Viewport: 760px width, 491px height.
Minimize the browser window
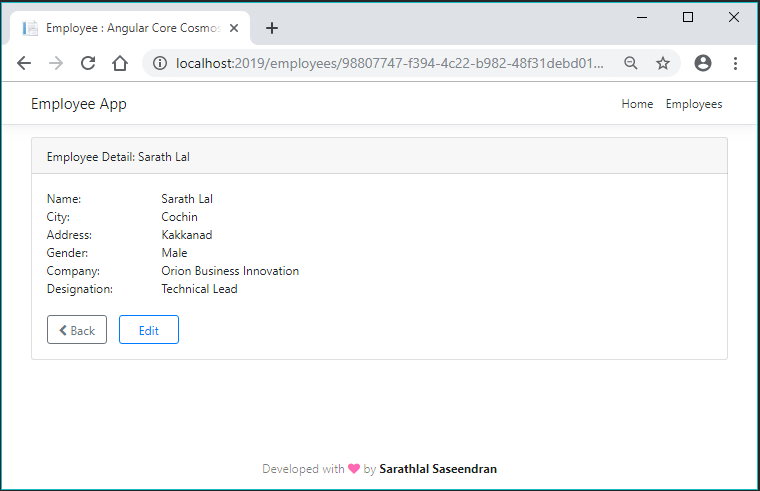642,17
